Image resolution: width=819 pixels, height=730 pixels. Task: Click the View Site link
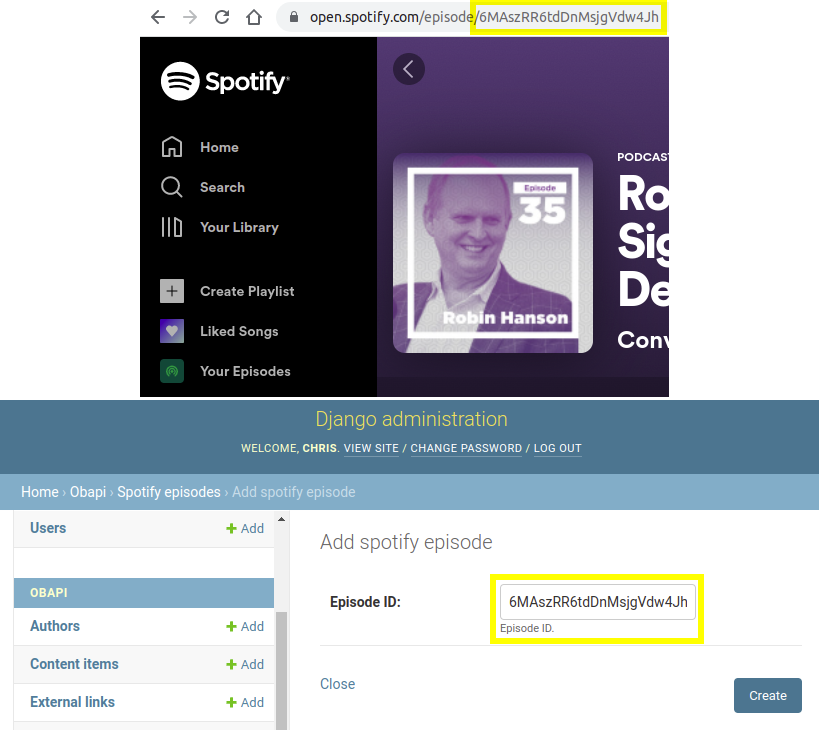click(x=371, y=448)
